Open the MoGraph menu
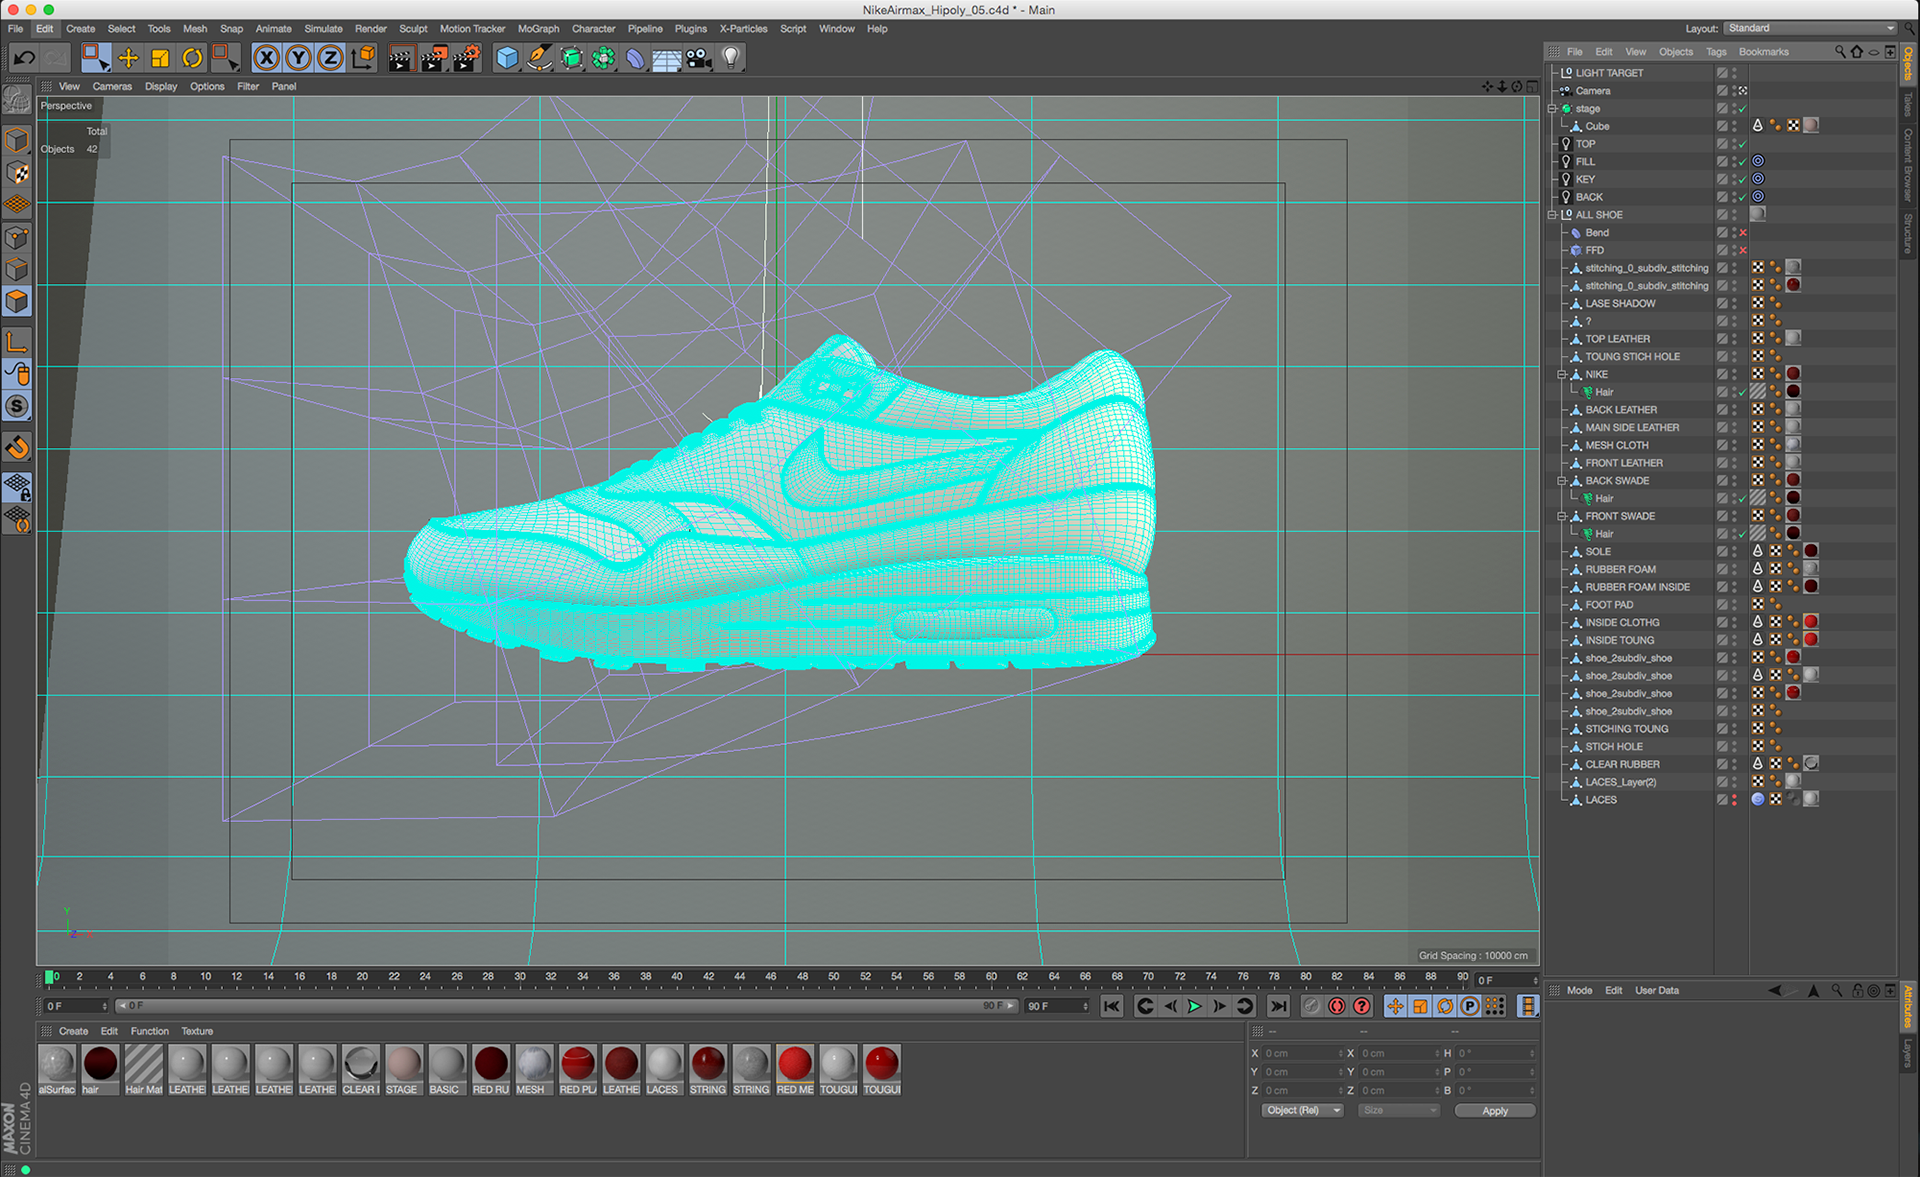Screen dimensions: 1920x1177 (538, 29)
